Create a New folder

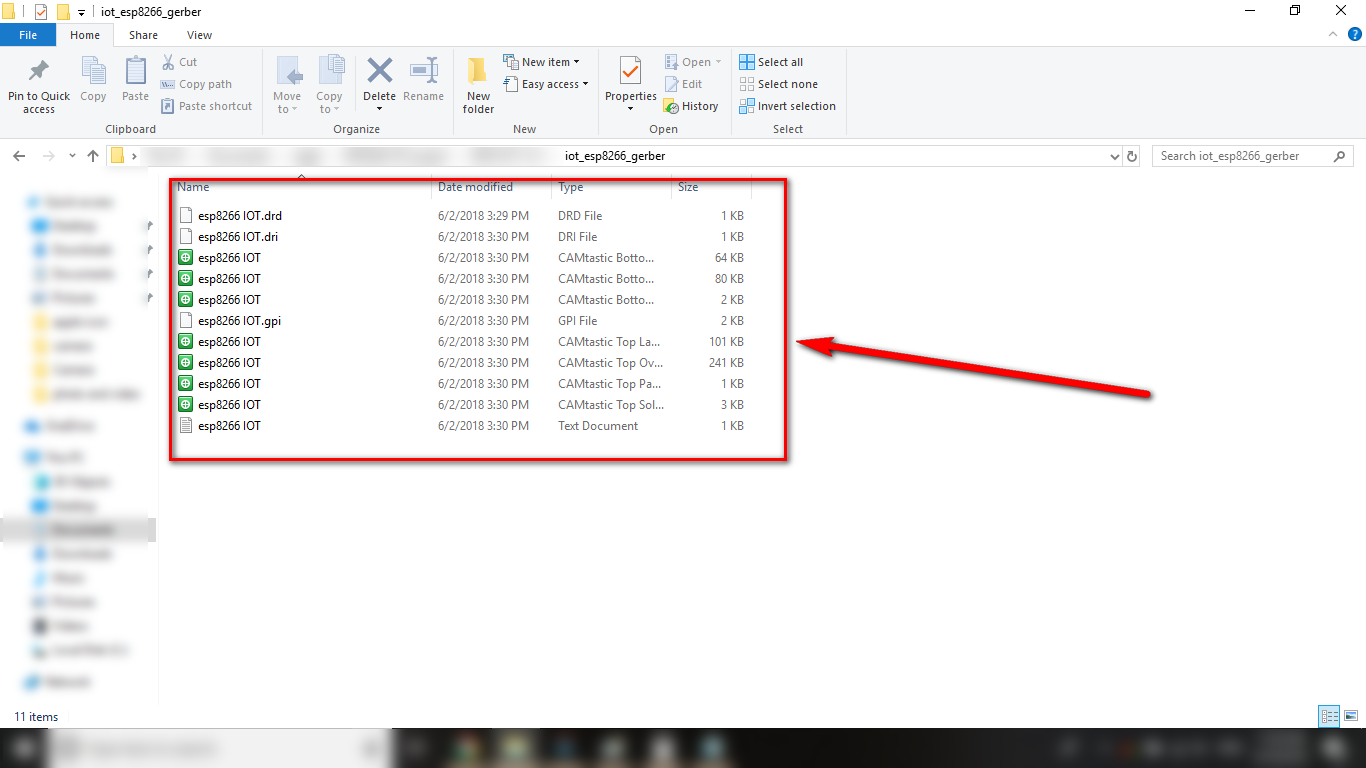click(x=477, y=84)
